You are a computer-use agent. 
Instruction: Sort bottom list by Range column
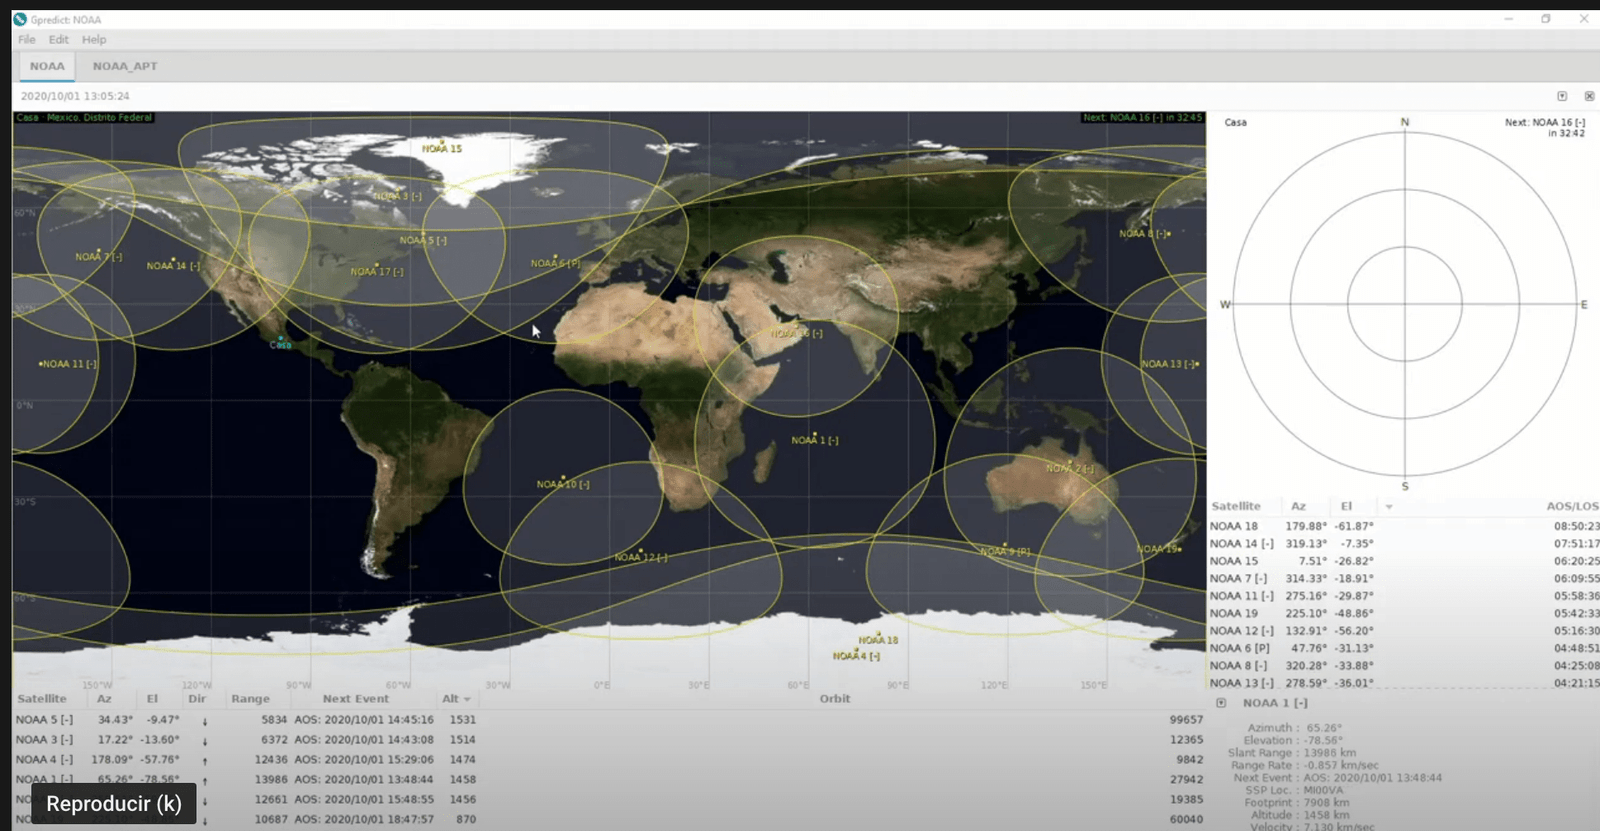point(250,699)
